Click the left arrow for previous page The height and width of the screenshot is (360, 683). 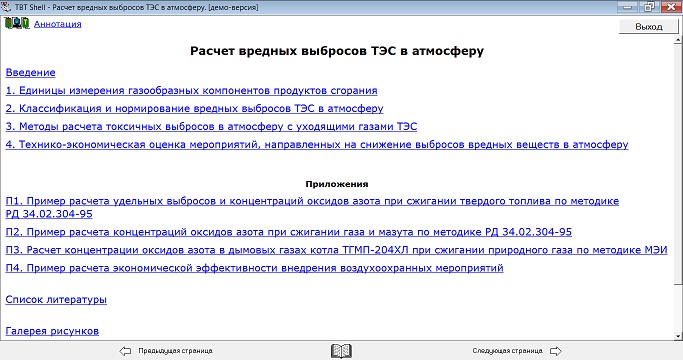pos(125,351)
